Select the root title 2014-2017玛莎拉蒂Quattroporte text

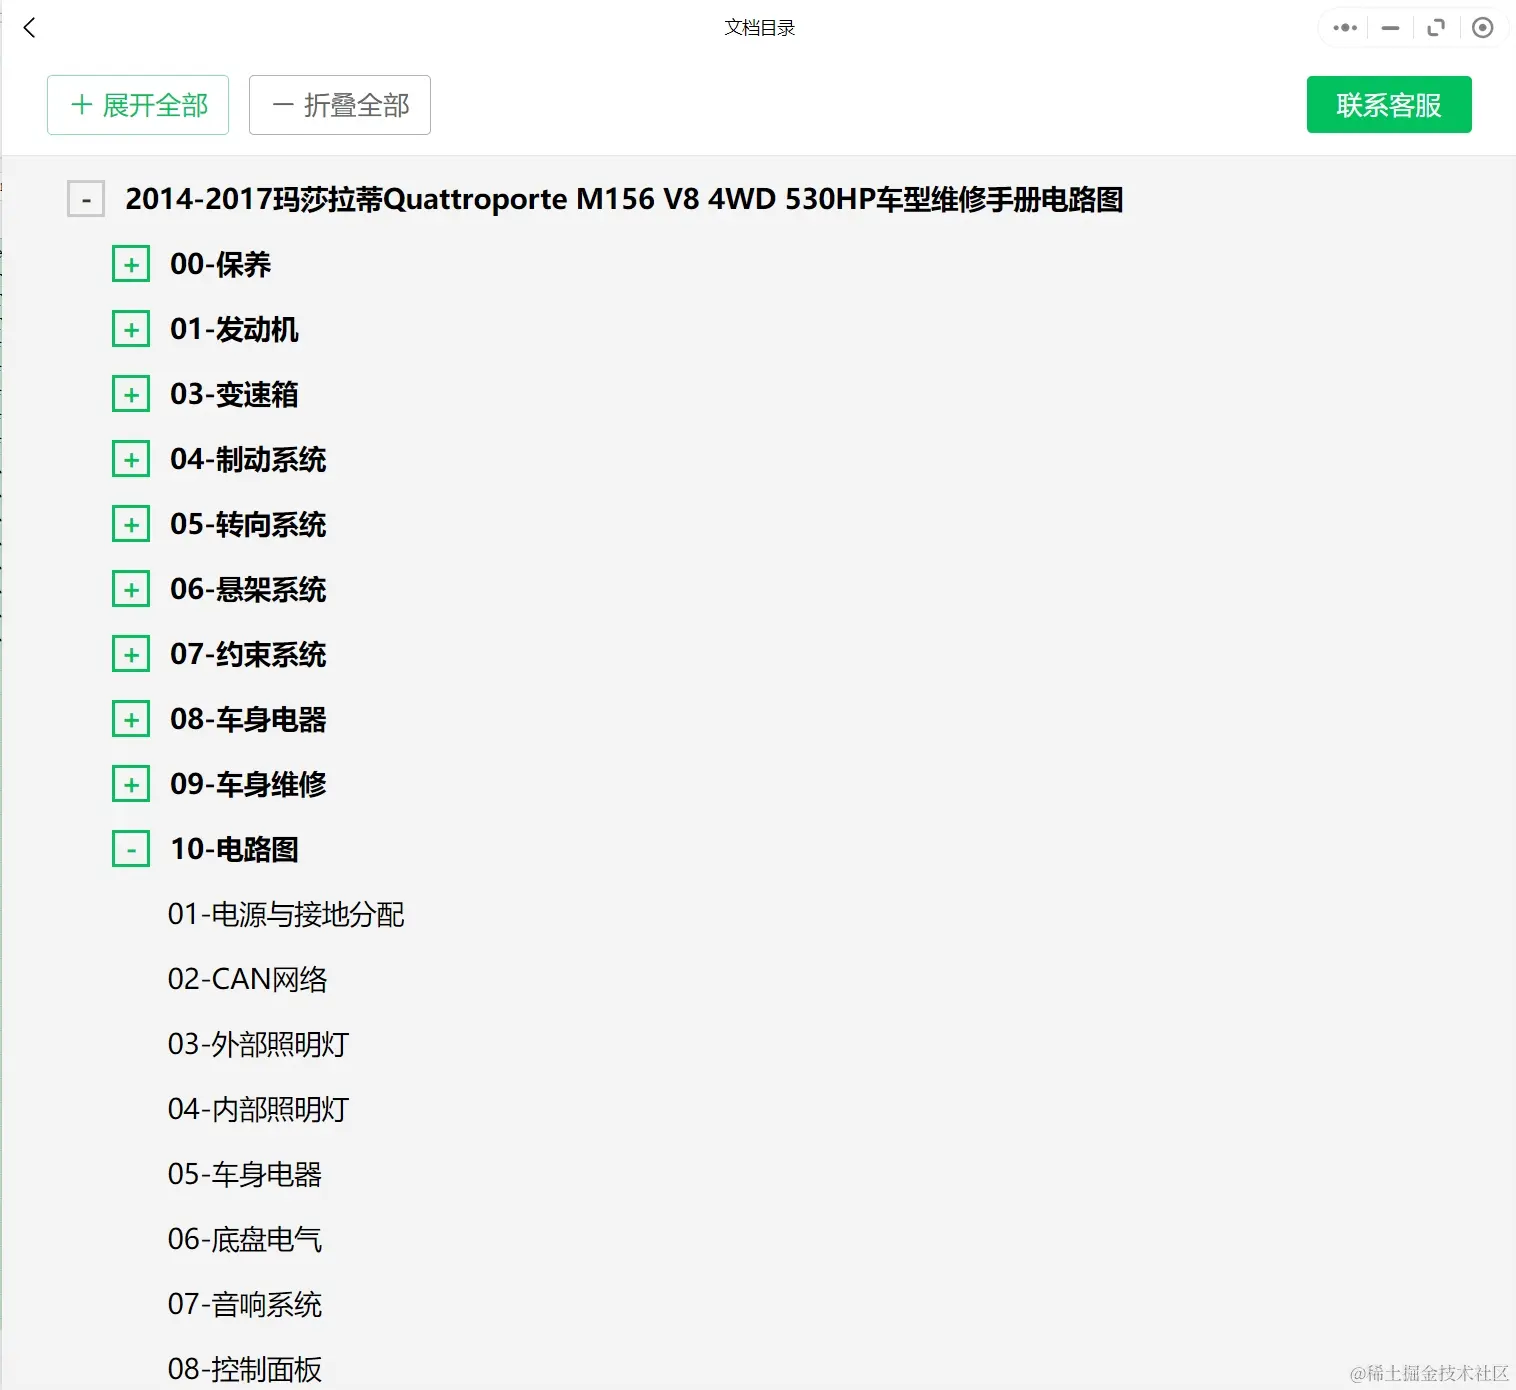click(624, 199)
